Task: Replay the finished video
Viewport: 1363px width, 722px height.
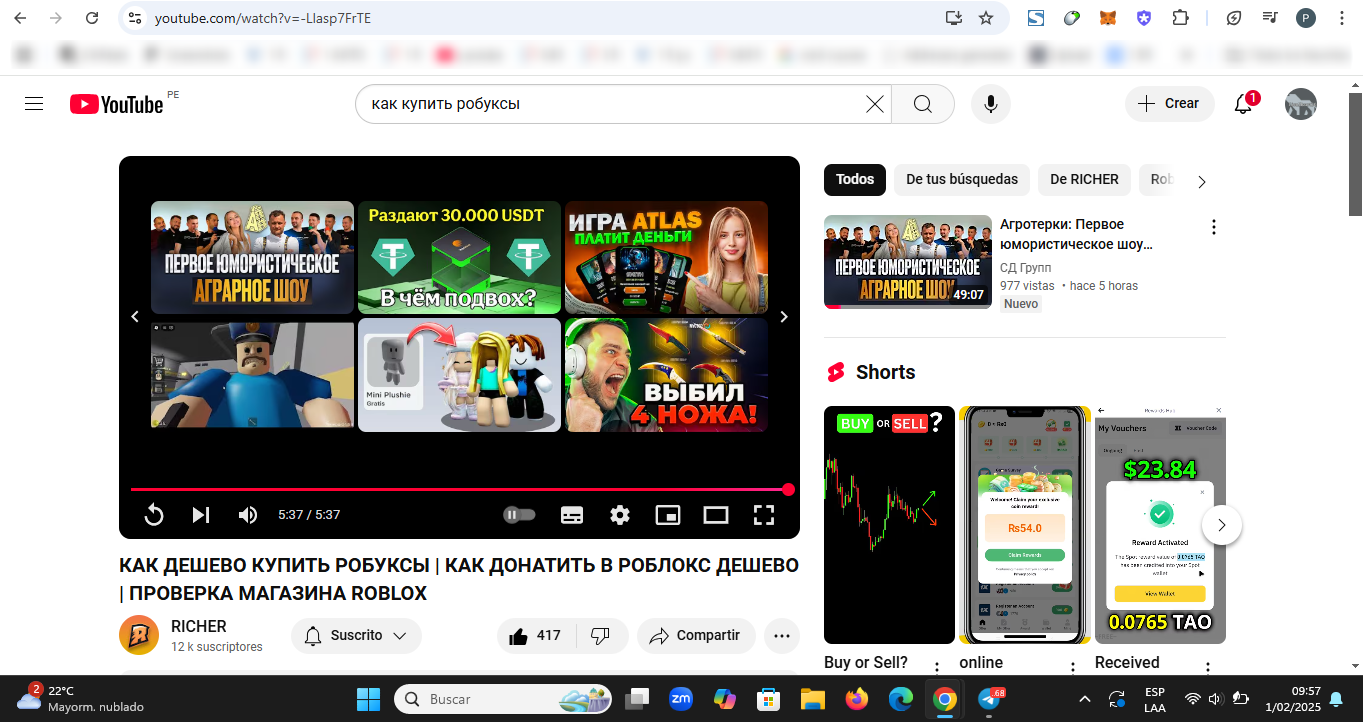Action: pyautogui.click(x=154, y=515)
